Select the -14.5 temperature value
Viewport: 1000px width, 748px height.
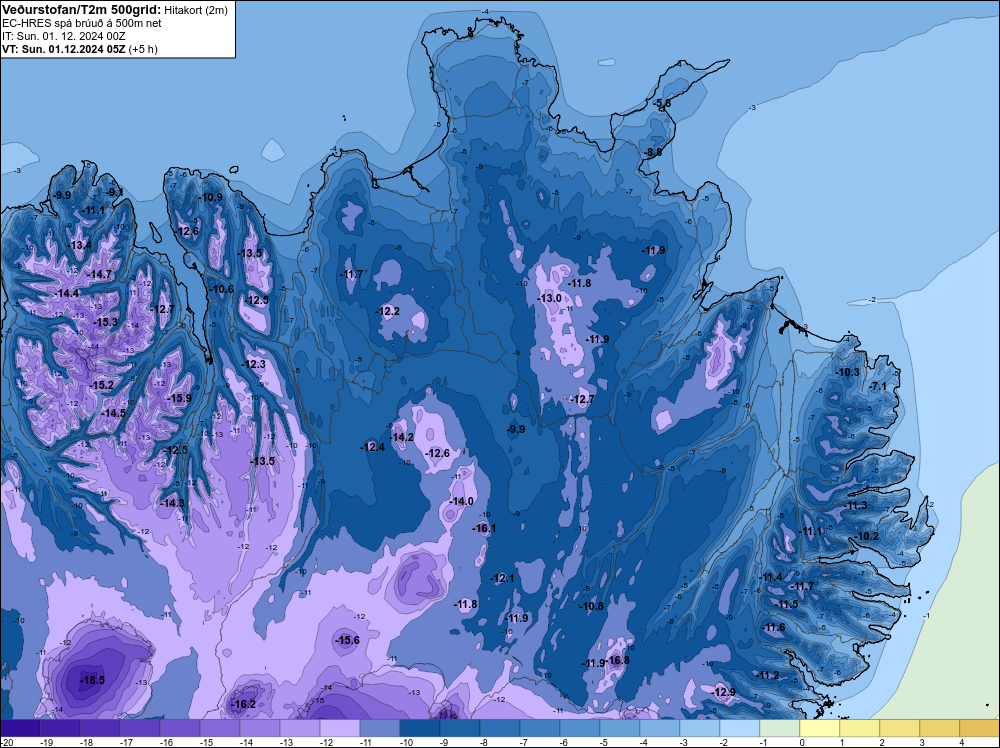[114, 413]
